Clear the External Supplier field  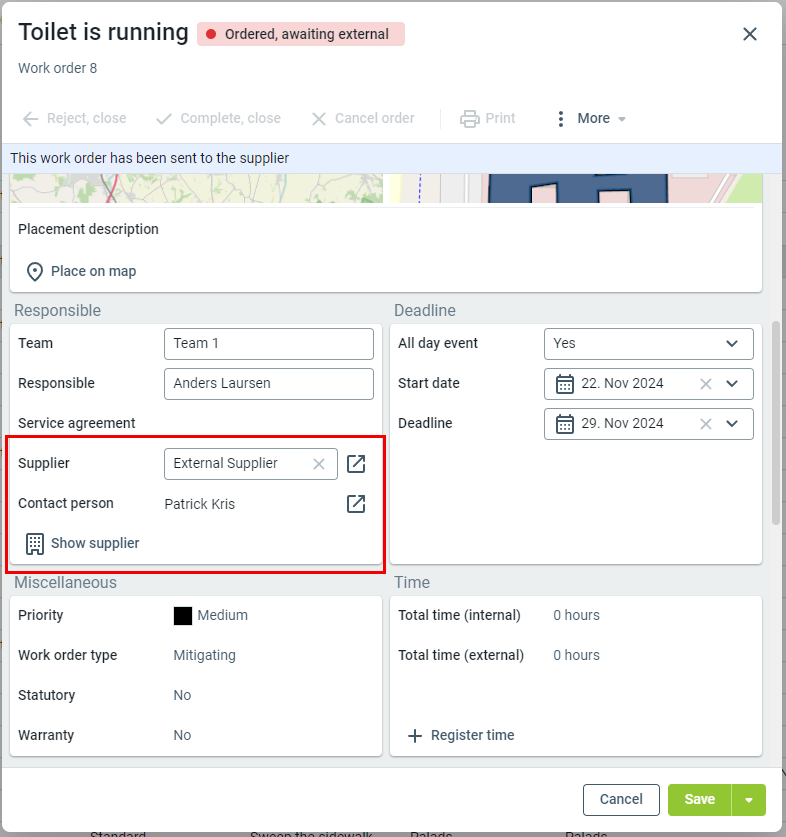319,464
